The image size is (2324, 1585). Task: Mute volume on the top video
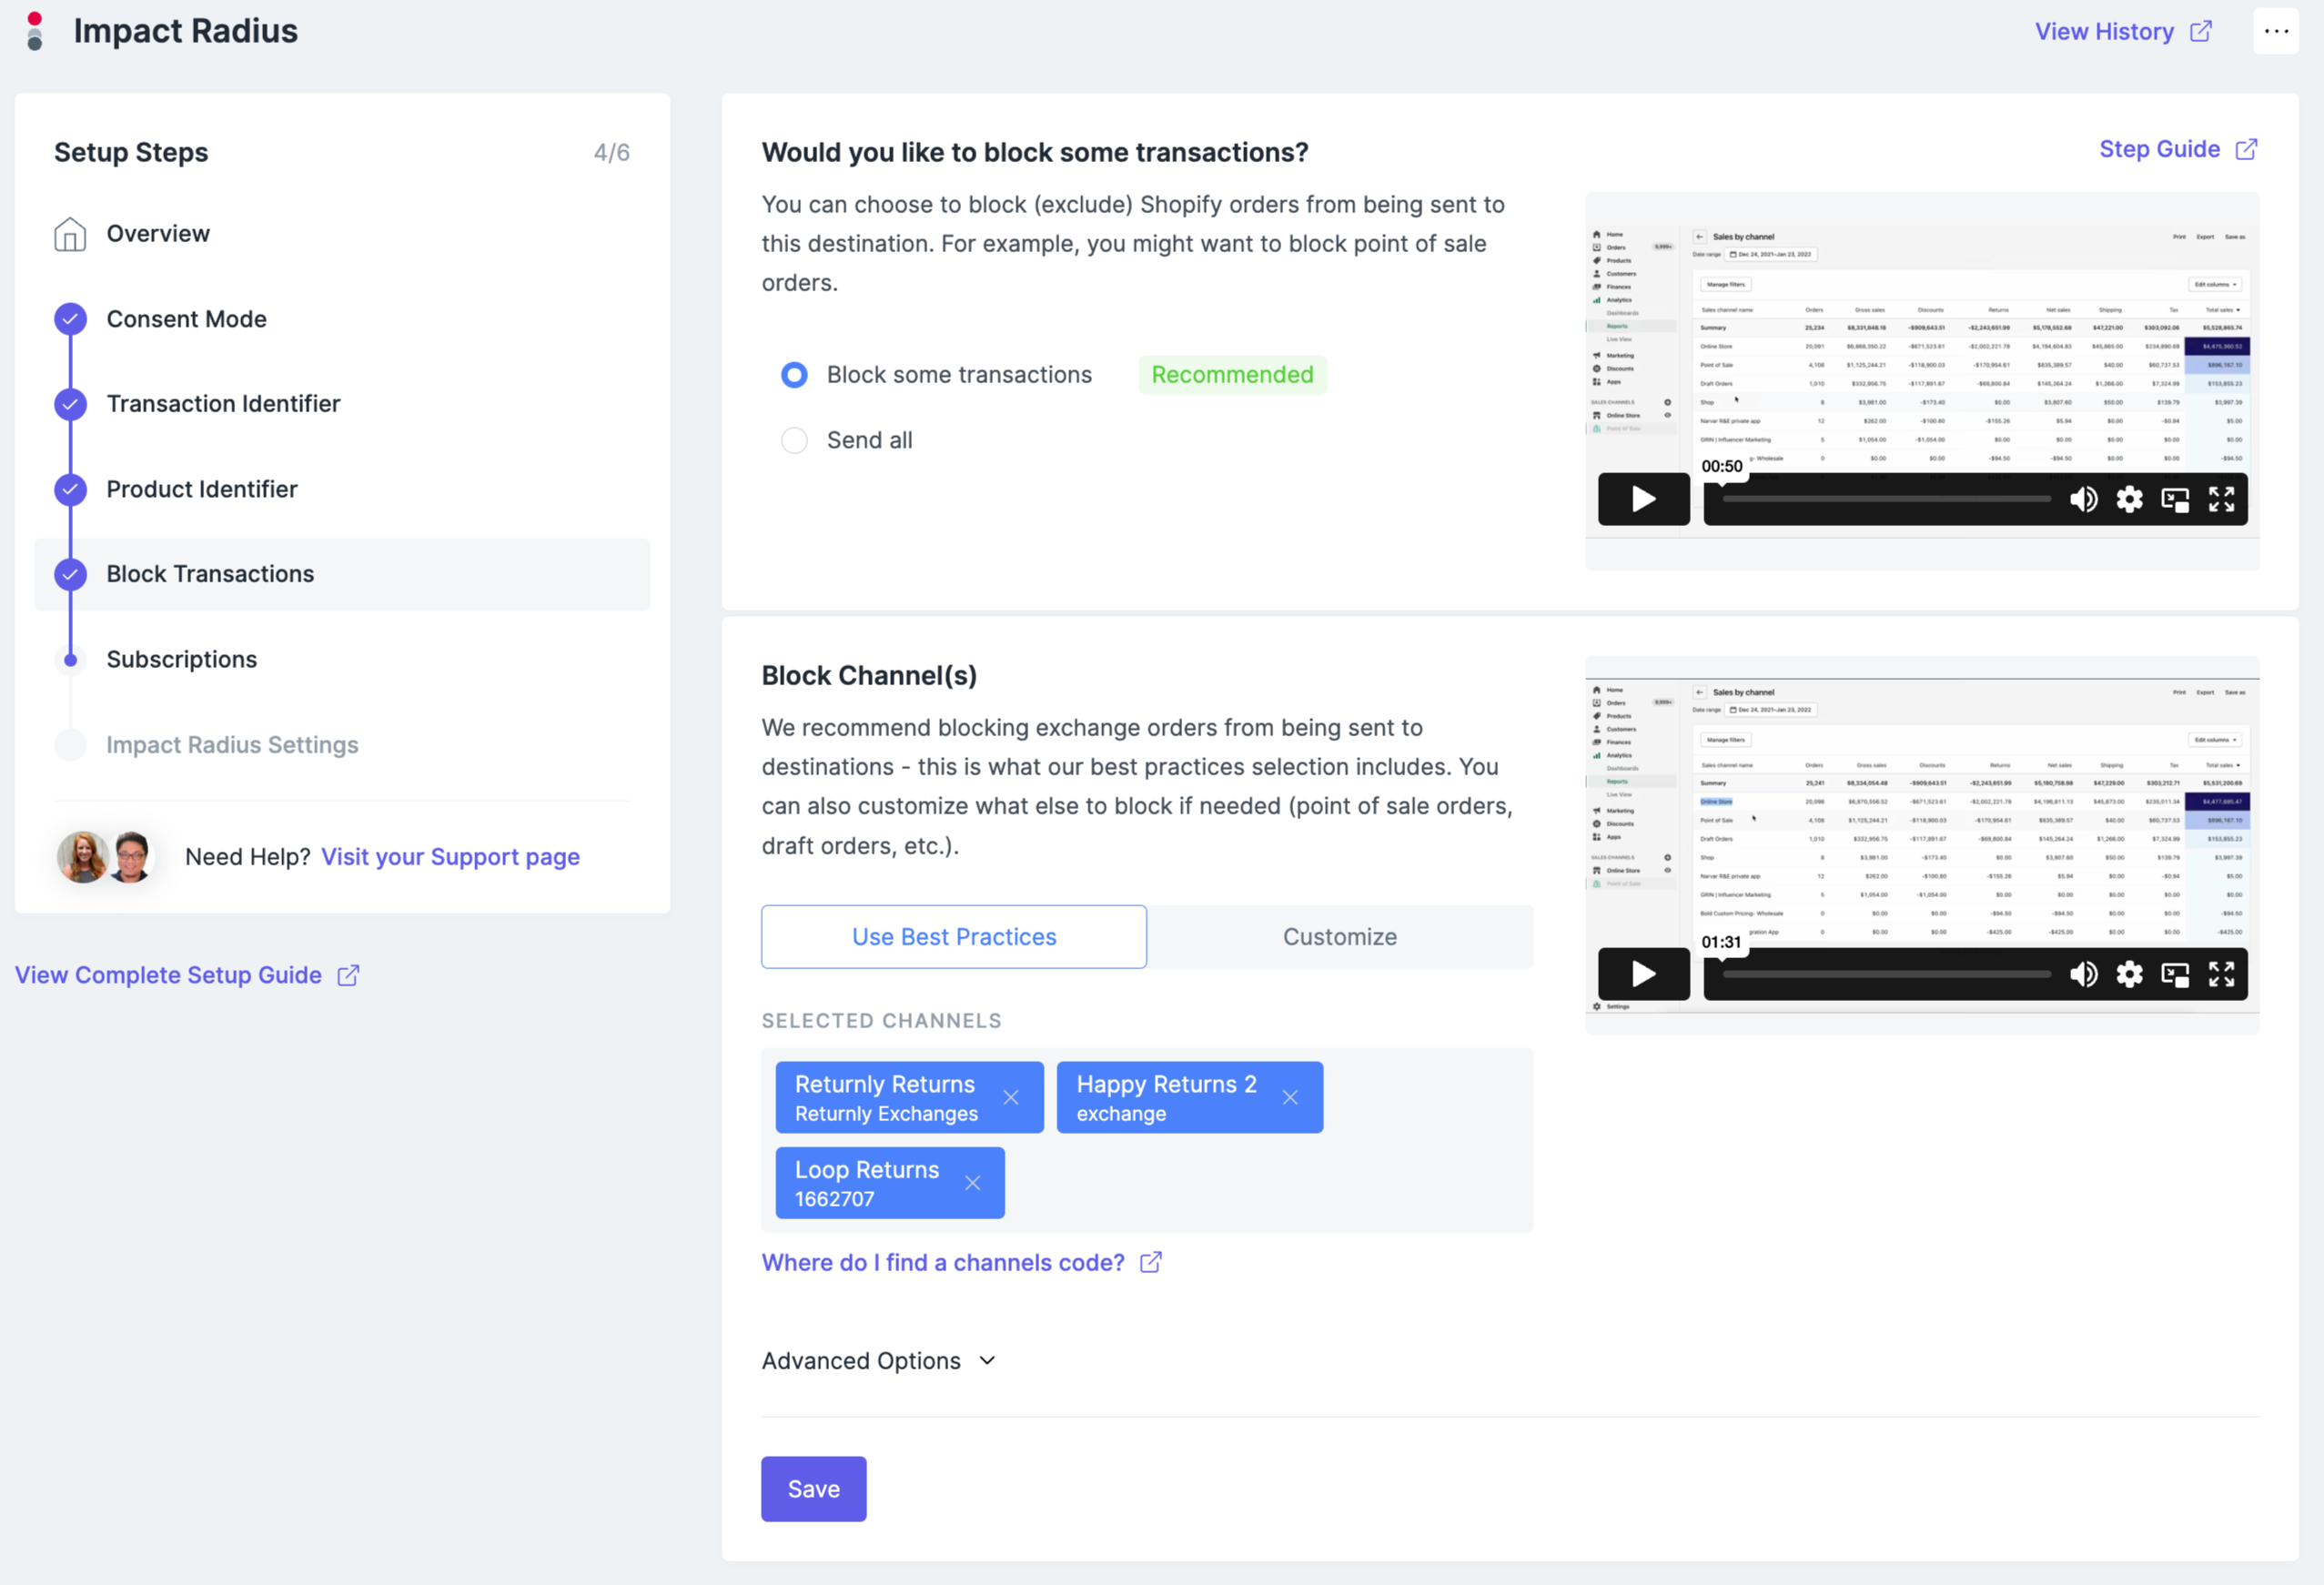(x=2083, y=499)
